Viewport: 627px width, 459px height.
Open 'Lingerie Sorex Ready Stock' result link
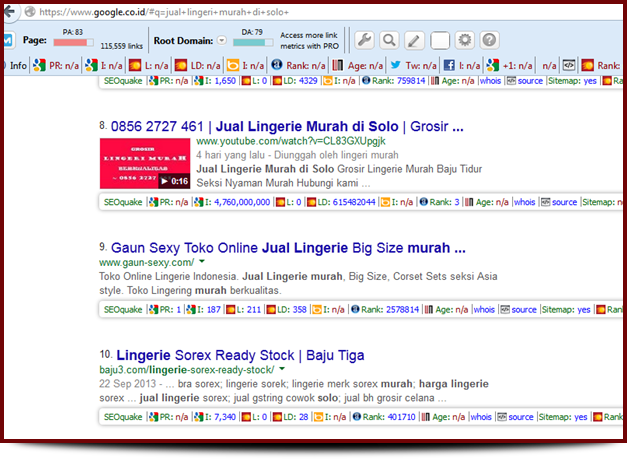click(x=240, y=355)
